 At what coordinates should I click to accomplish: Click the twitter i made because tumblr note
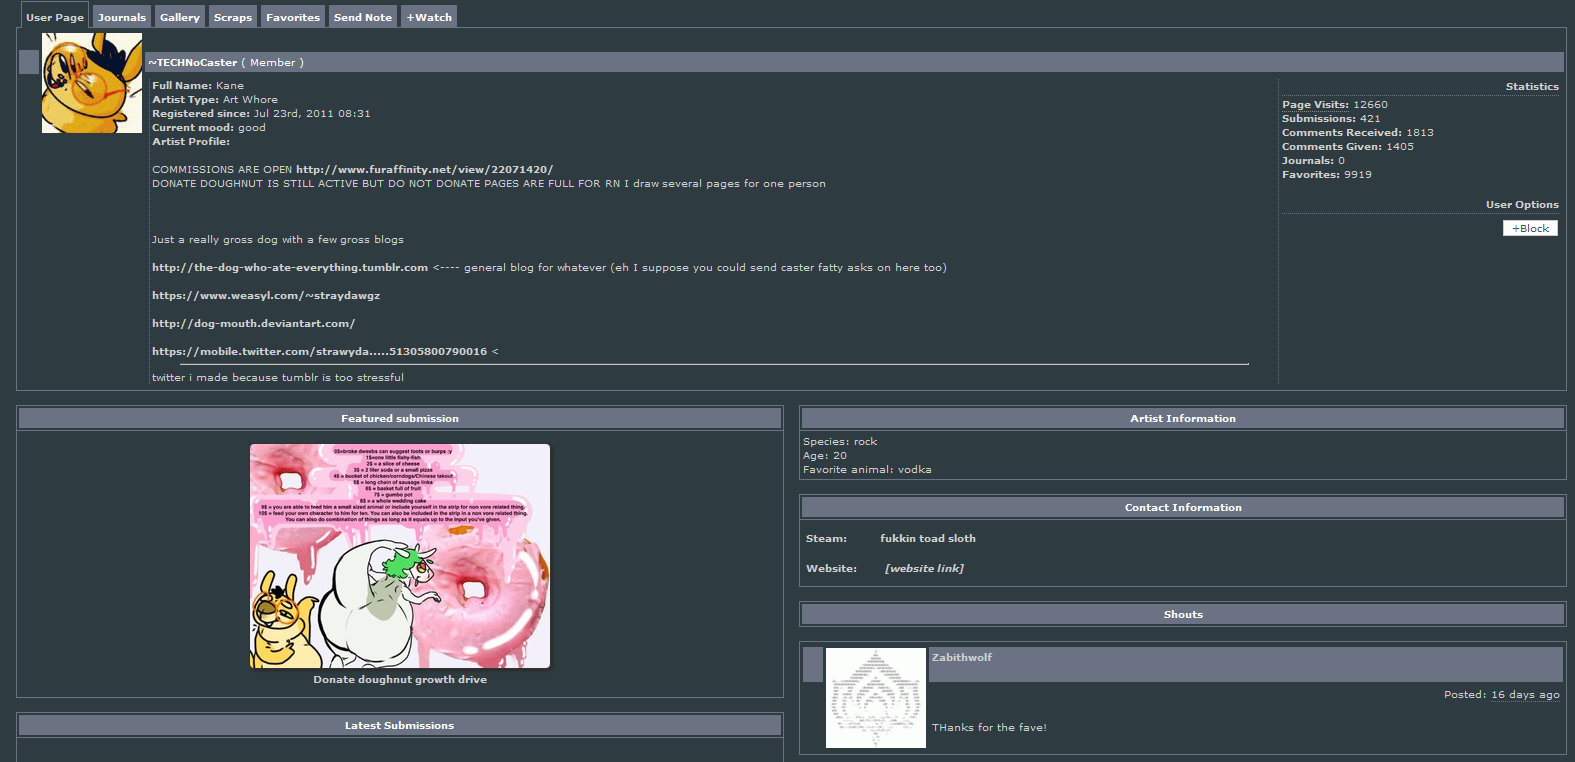(278, 378)
